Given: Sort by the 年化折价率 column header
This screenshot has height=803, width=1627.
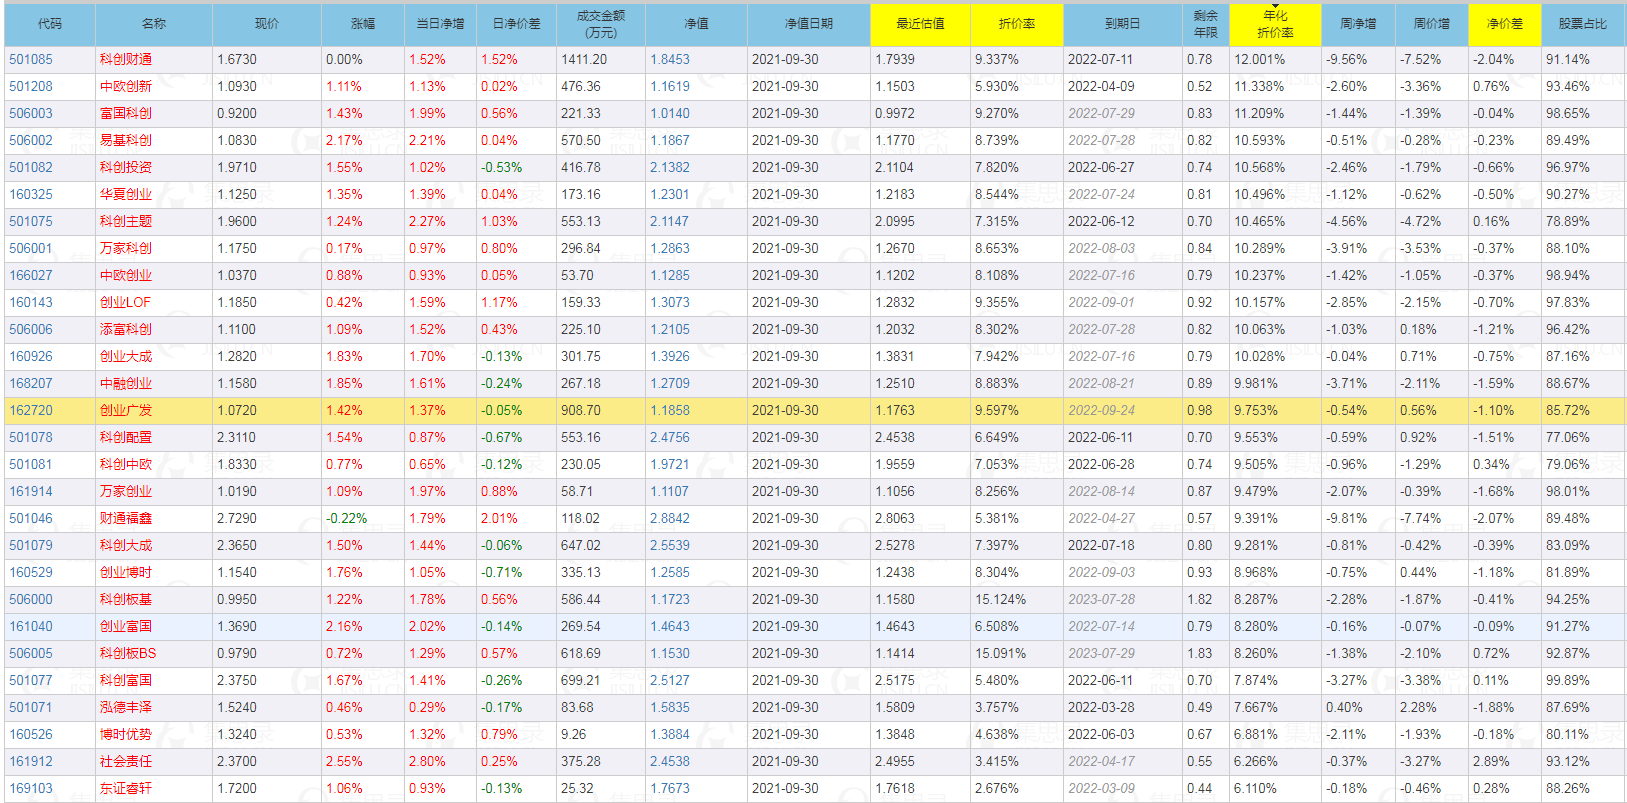Looking at the screenshot, I should click(1274, 24).
